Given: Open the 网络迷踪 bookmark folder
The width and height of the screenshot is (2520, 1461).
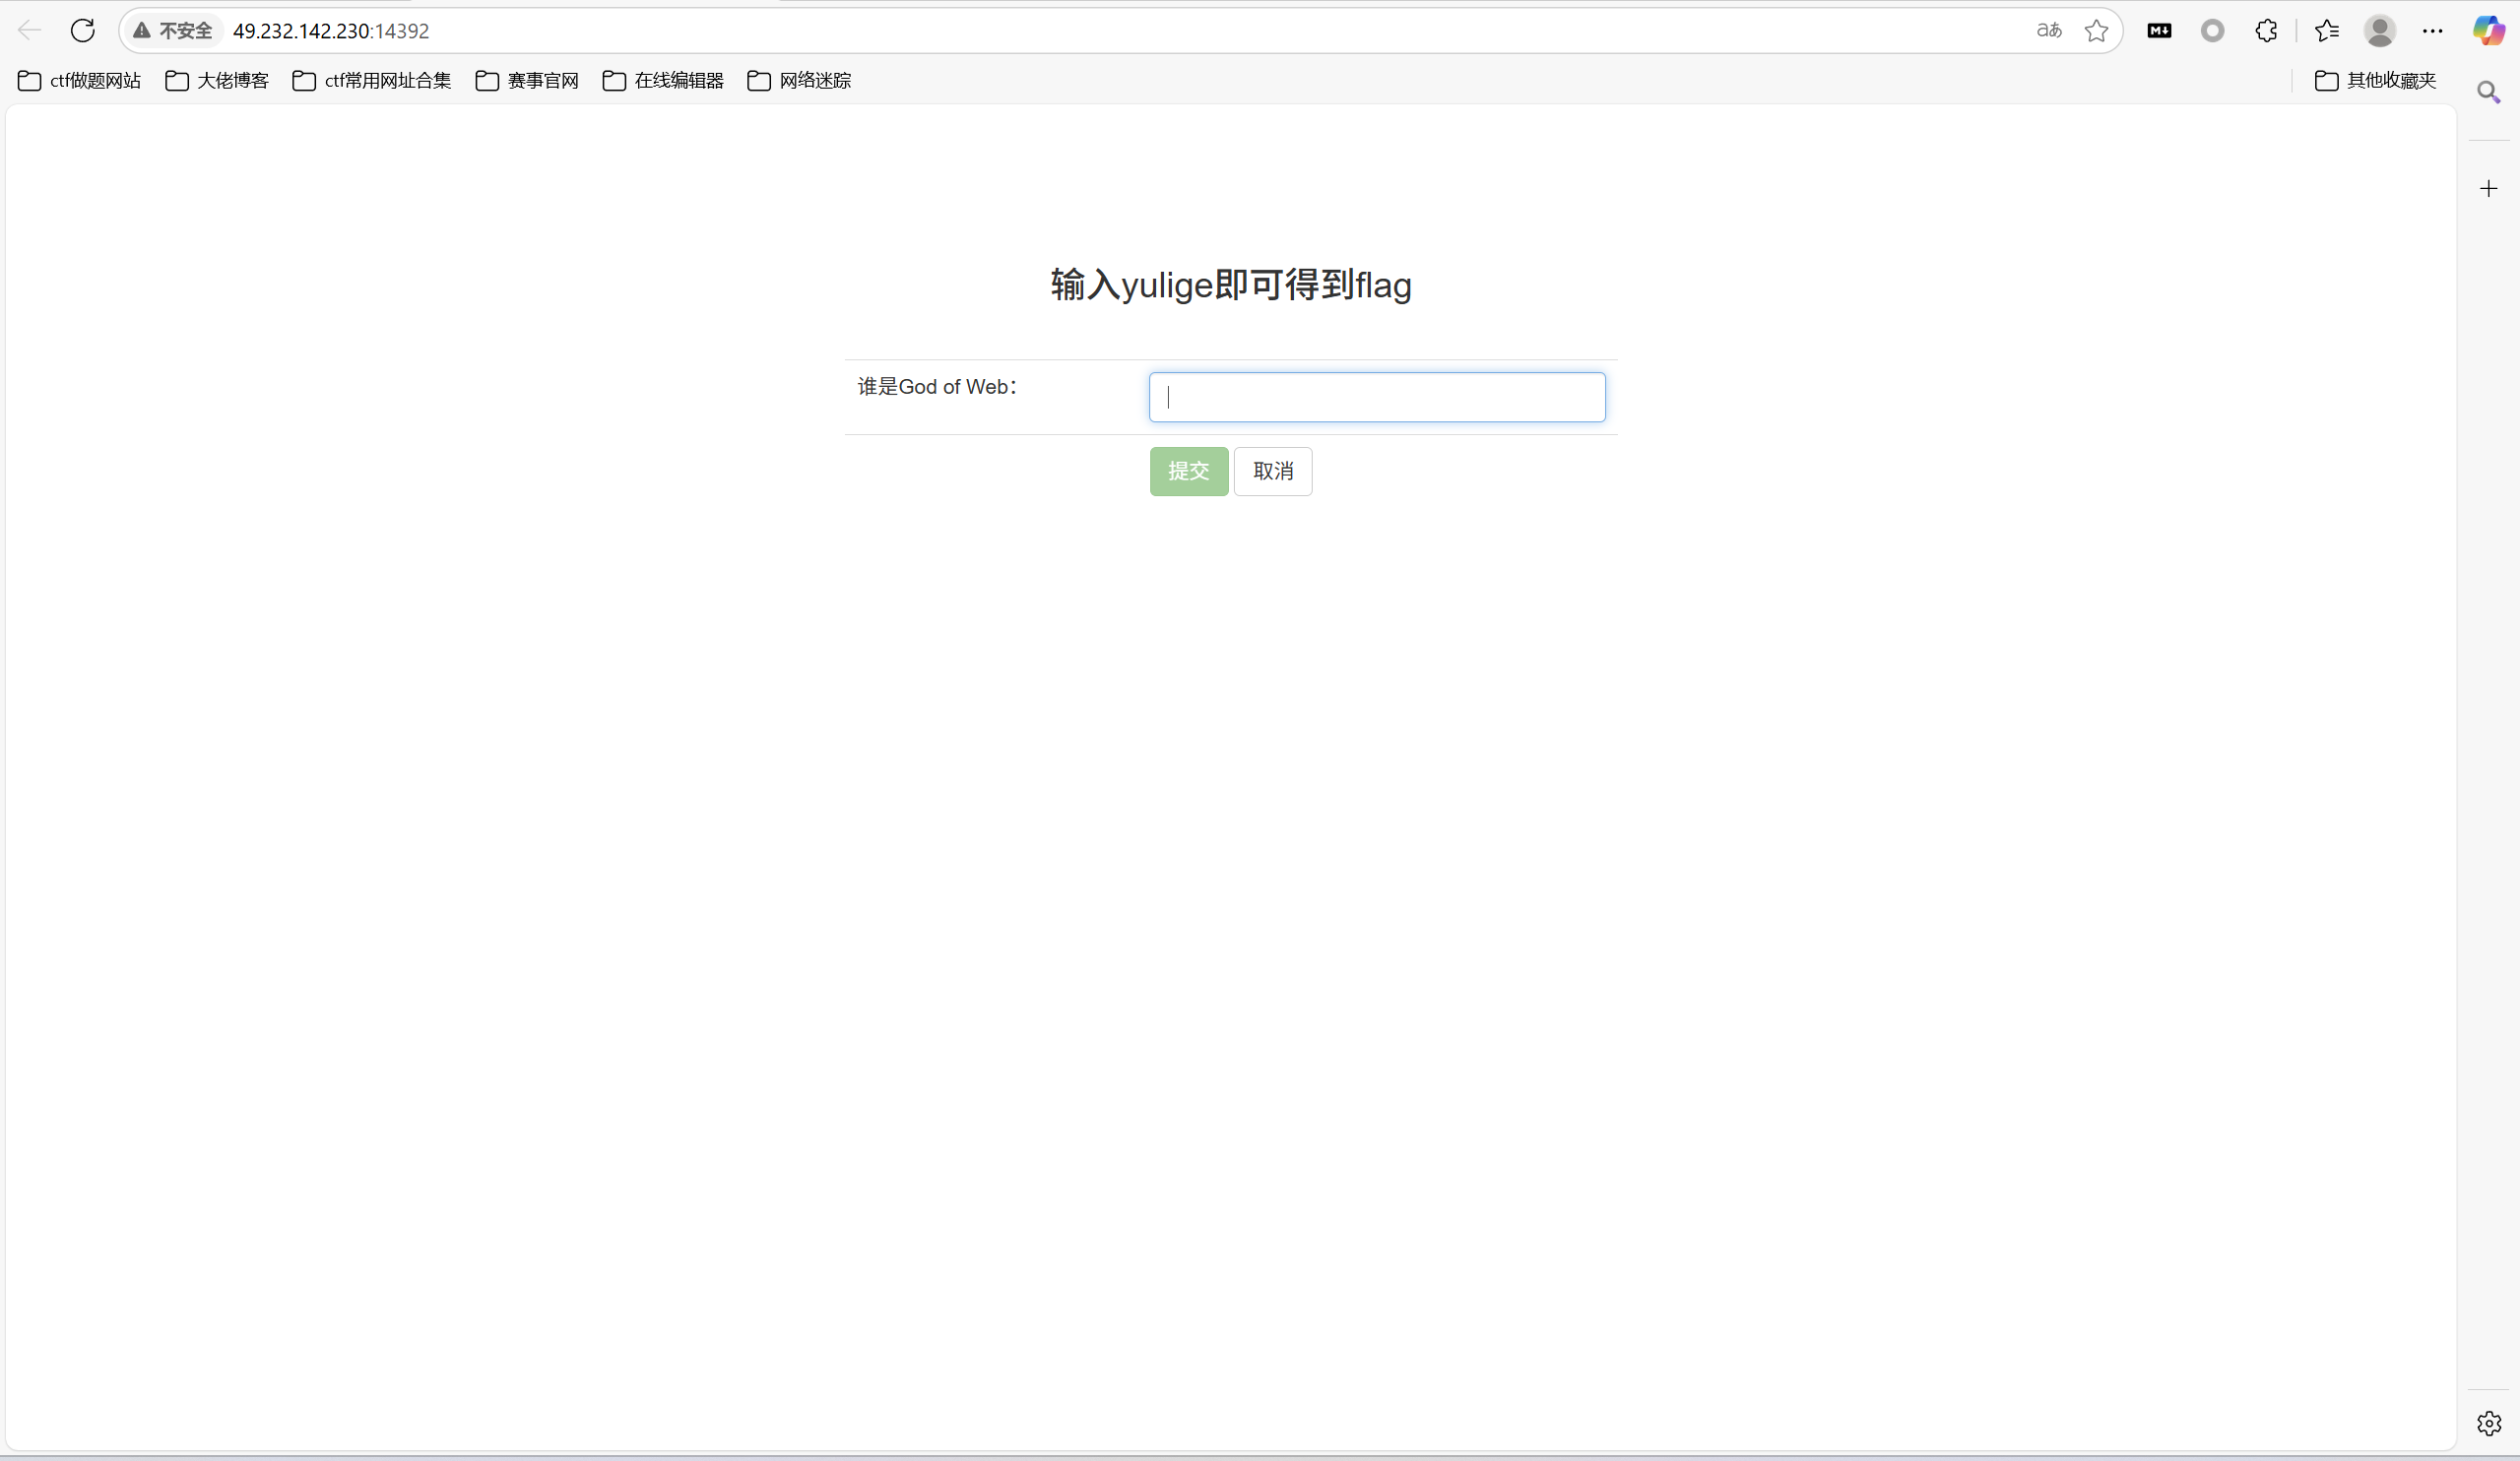Looking at the screenshot, I should pos(799,81).
